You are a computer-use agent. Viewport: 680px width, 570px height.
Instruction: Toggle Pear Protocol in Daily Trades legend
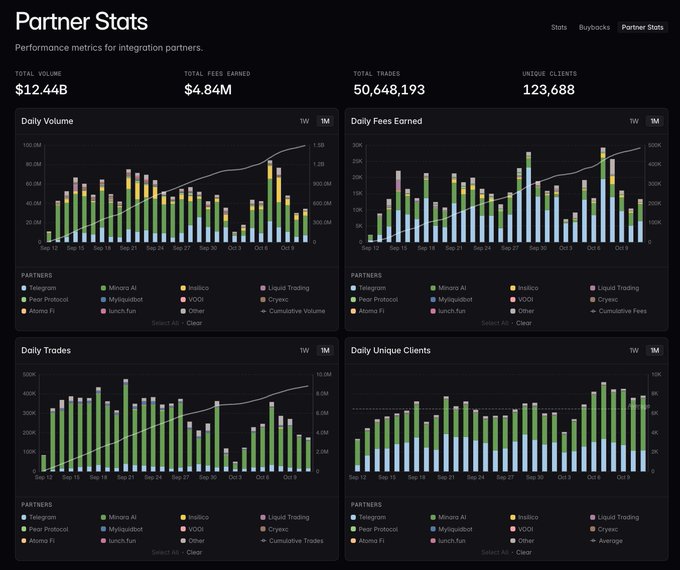pos(45,529)
